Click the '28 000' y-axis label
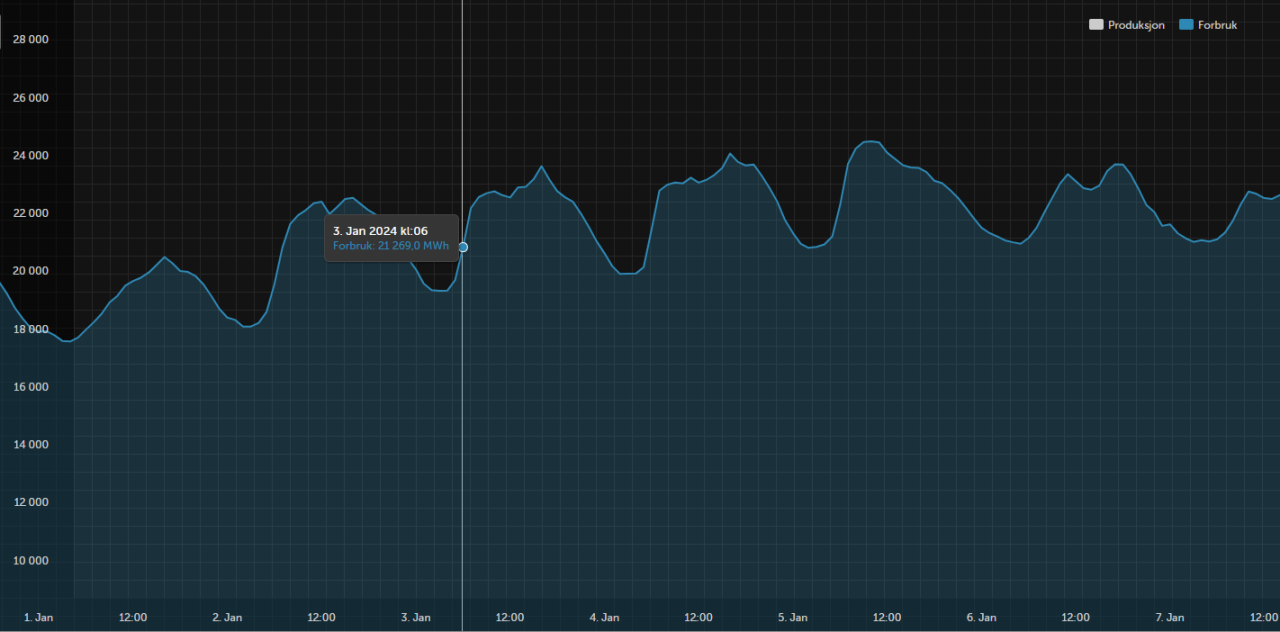1280x632 pixels. pyautogui.click(x=31, y=40)
